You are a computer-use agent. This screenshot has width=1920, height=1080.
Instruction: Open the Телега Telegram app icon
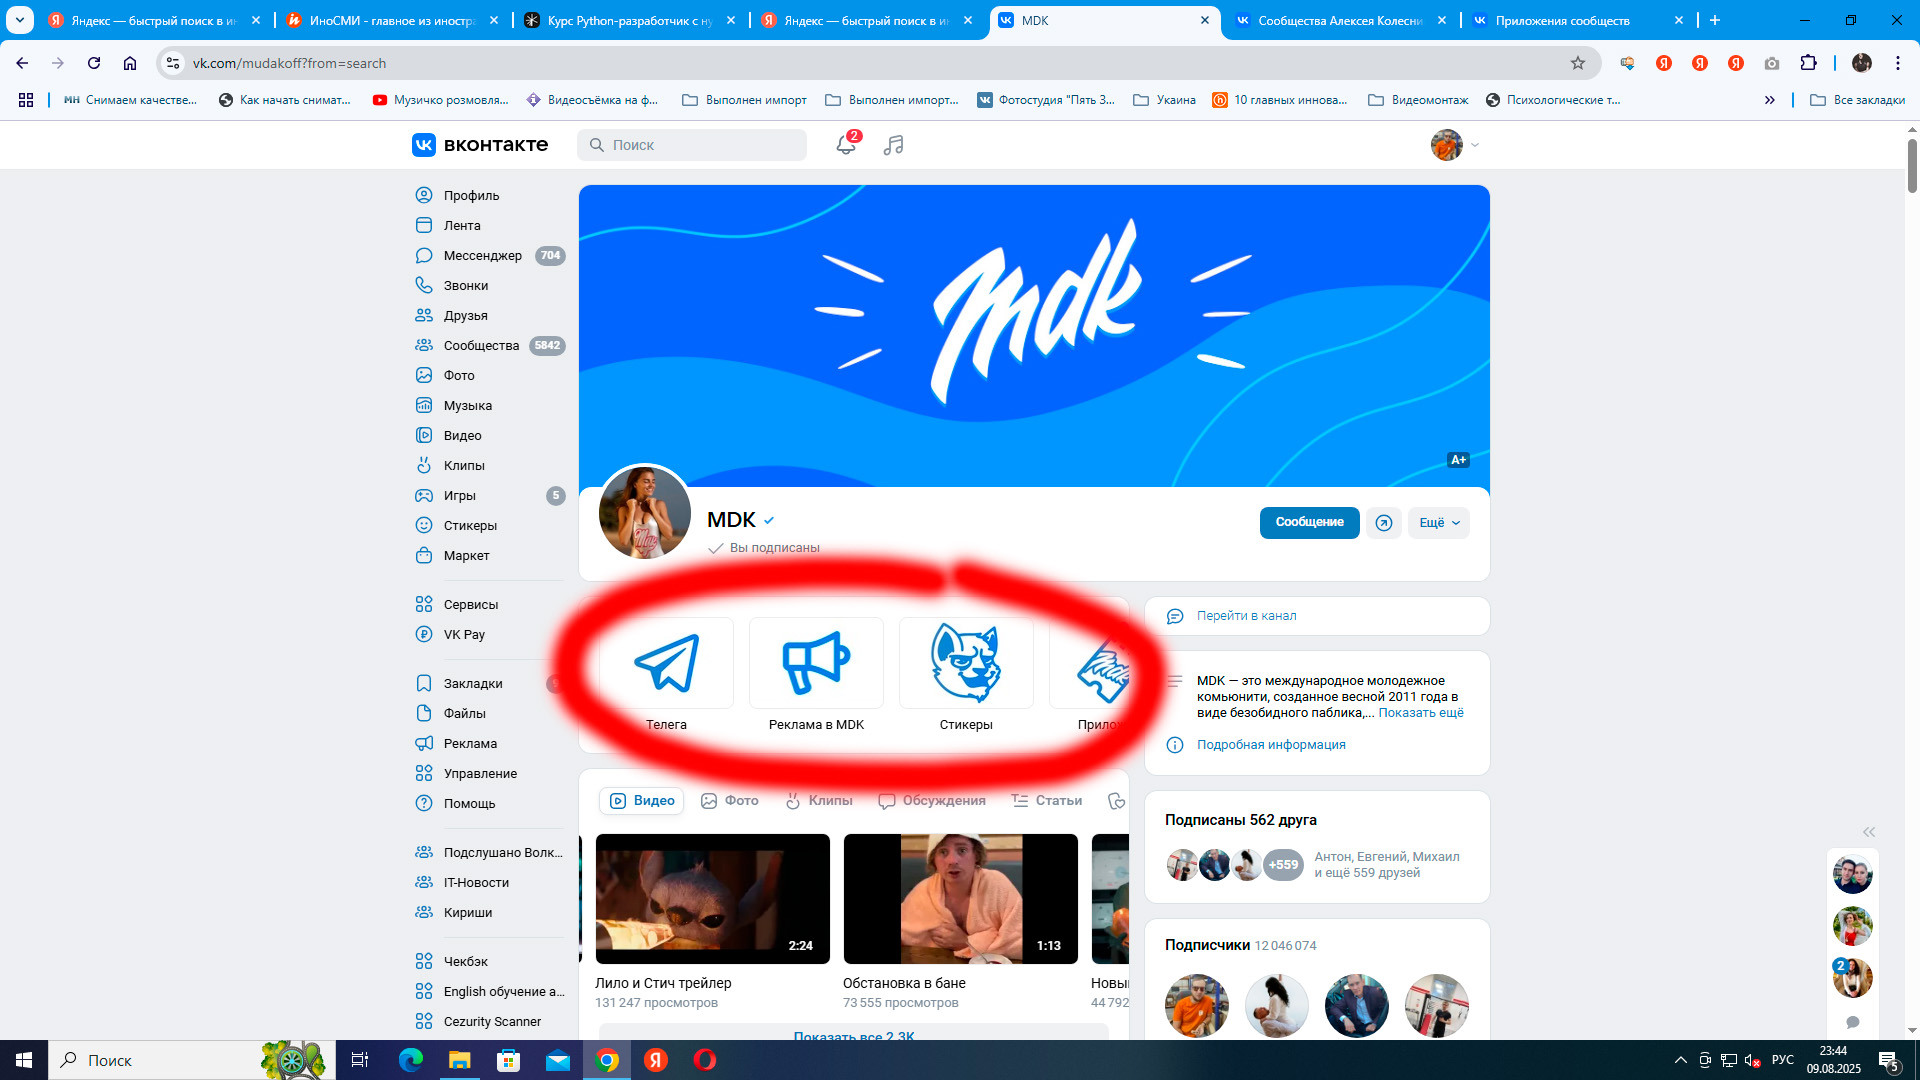point(667,663)
